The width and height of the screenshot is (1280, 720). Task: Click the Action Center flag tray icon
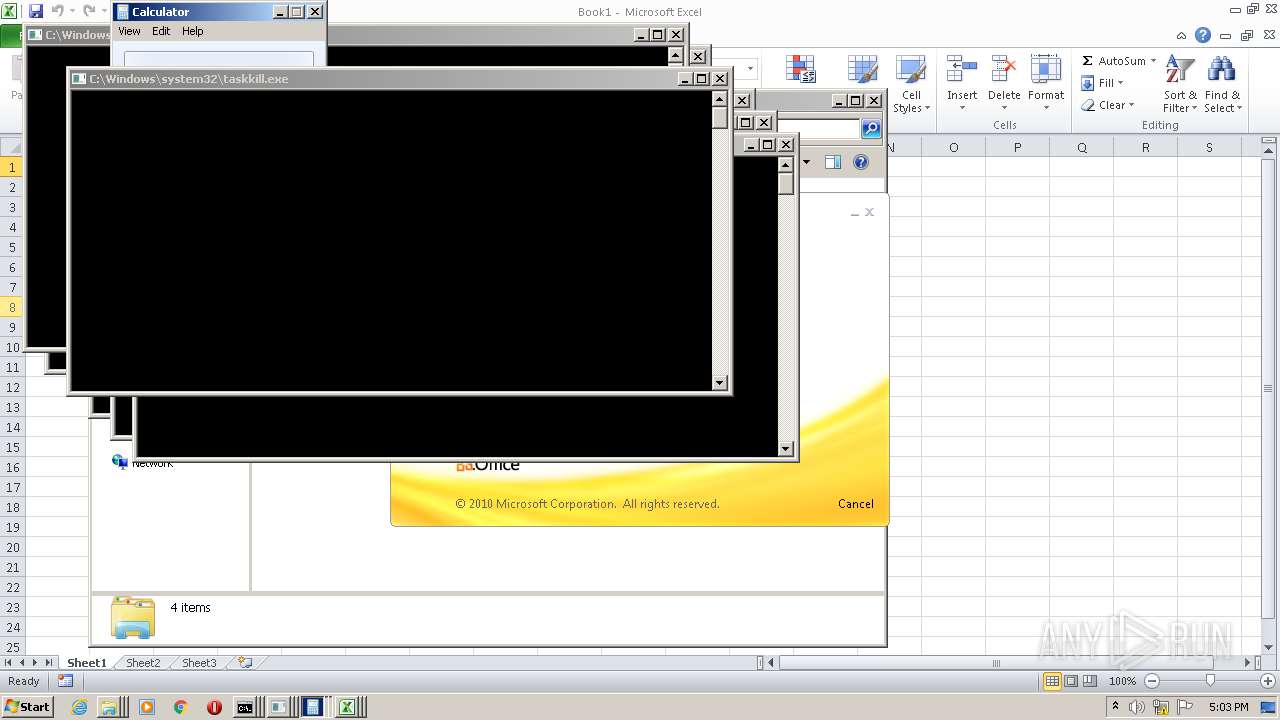click(x=1186, y=707)
